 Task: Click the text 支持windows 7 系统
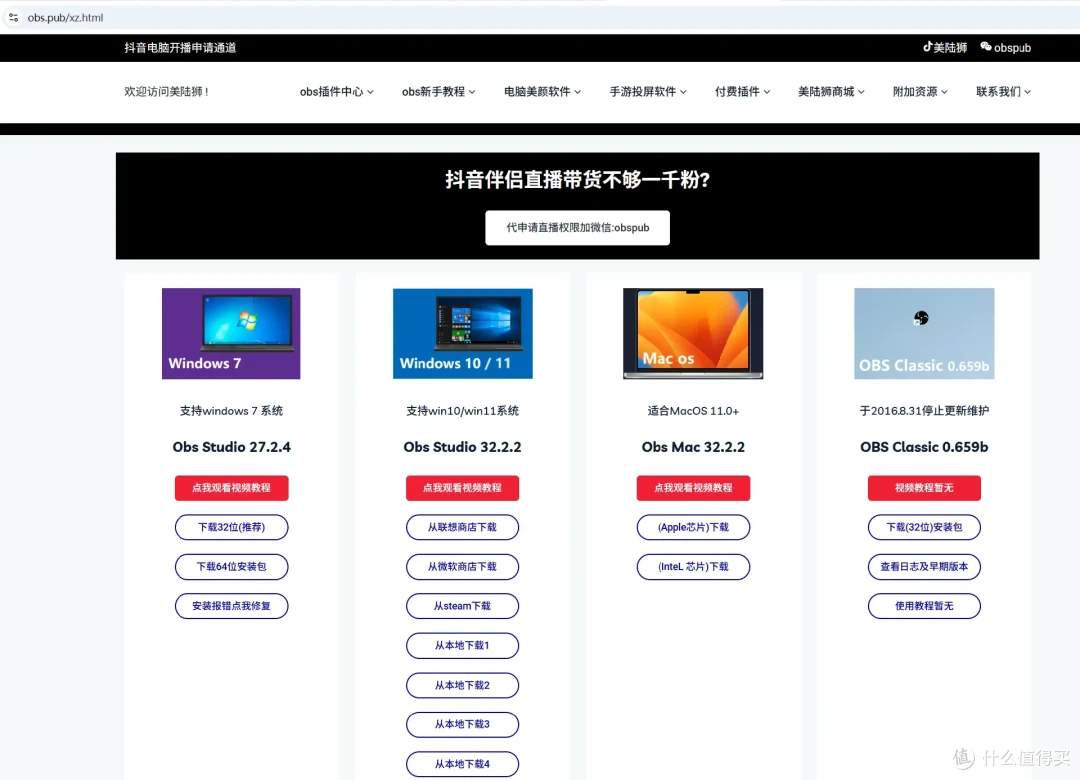click(231, 411)
